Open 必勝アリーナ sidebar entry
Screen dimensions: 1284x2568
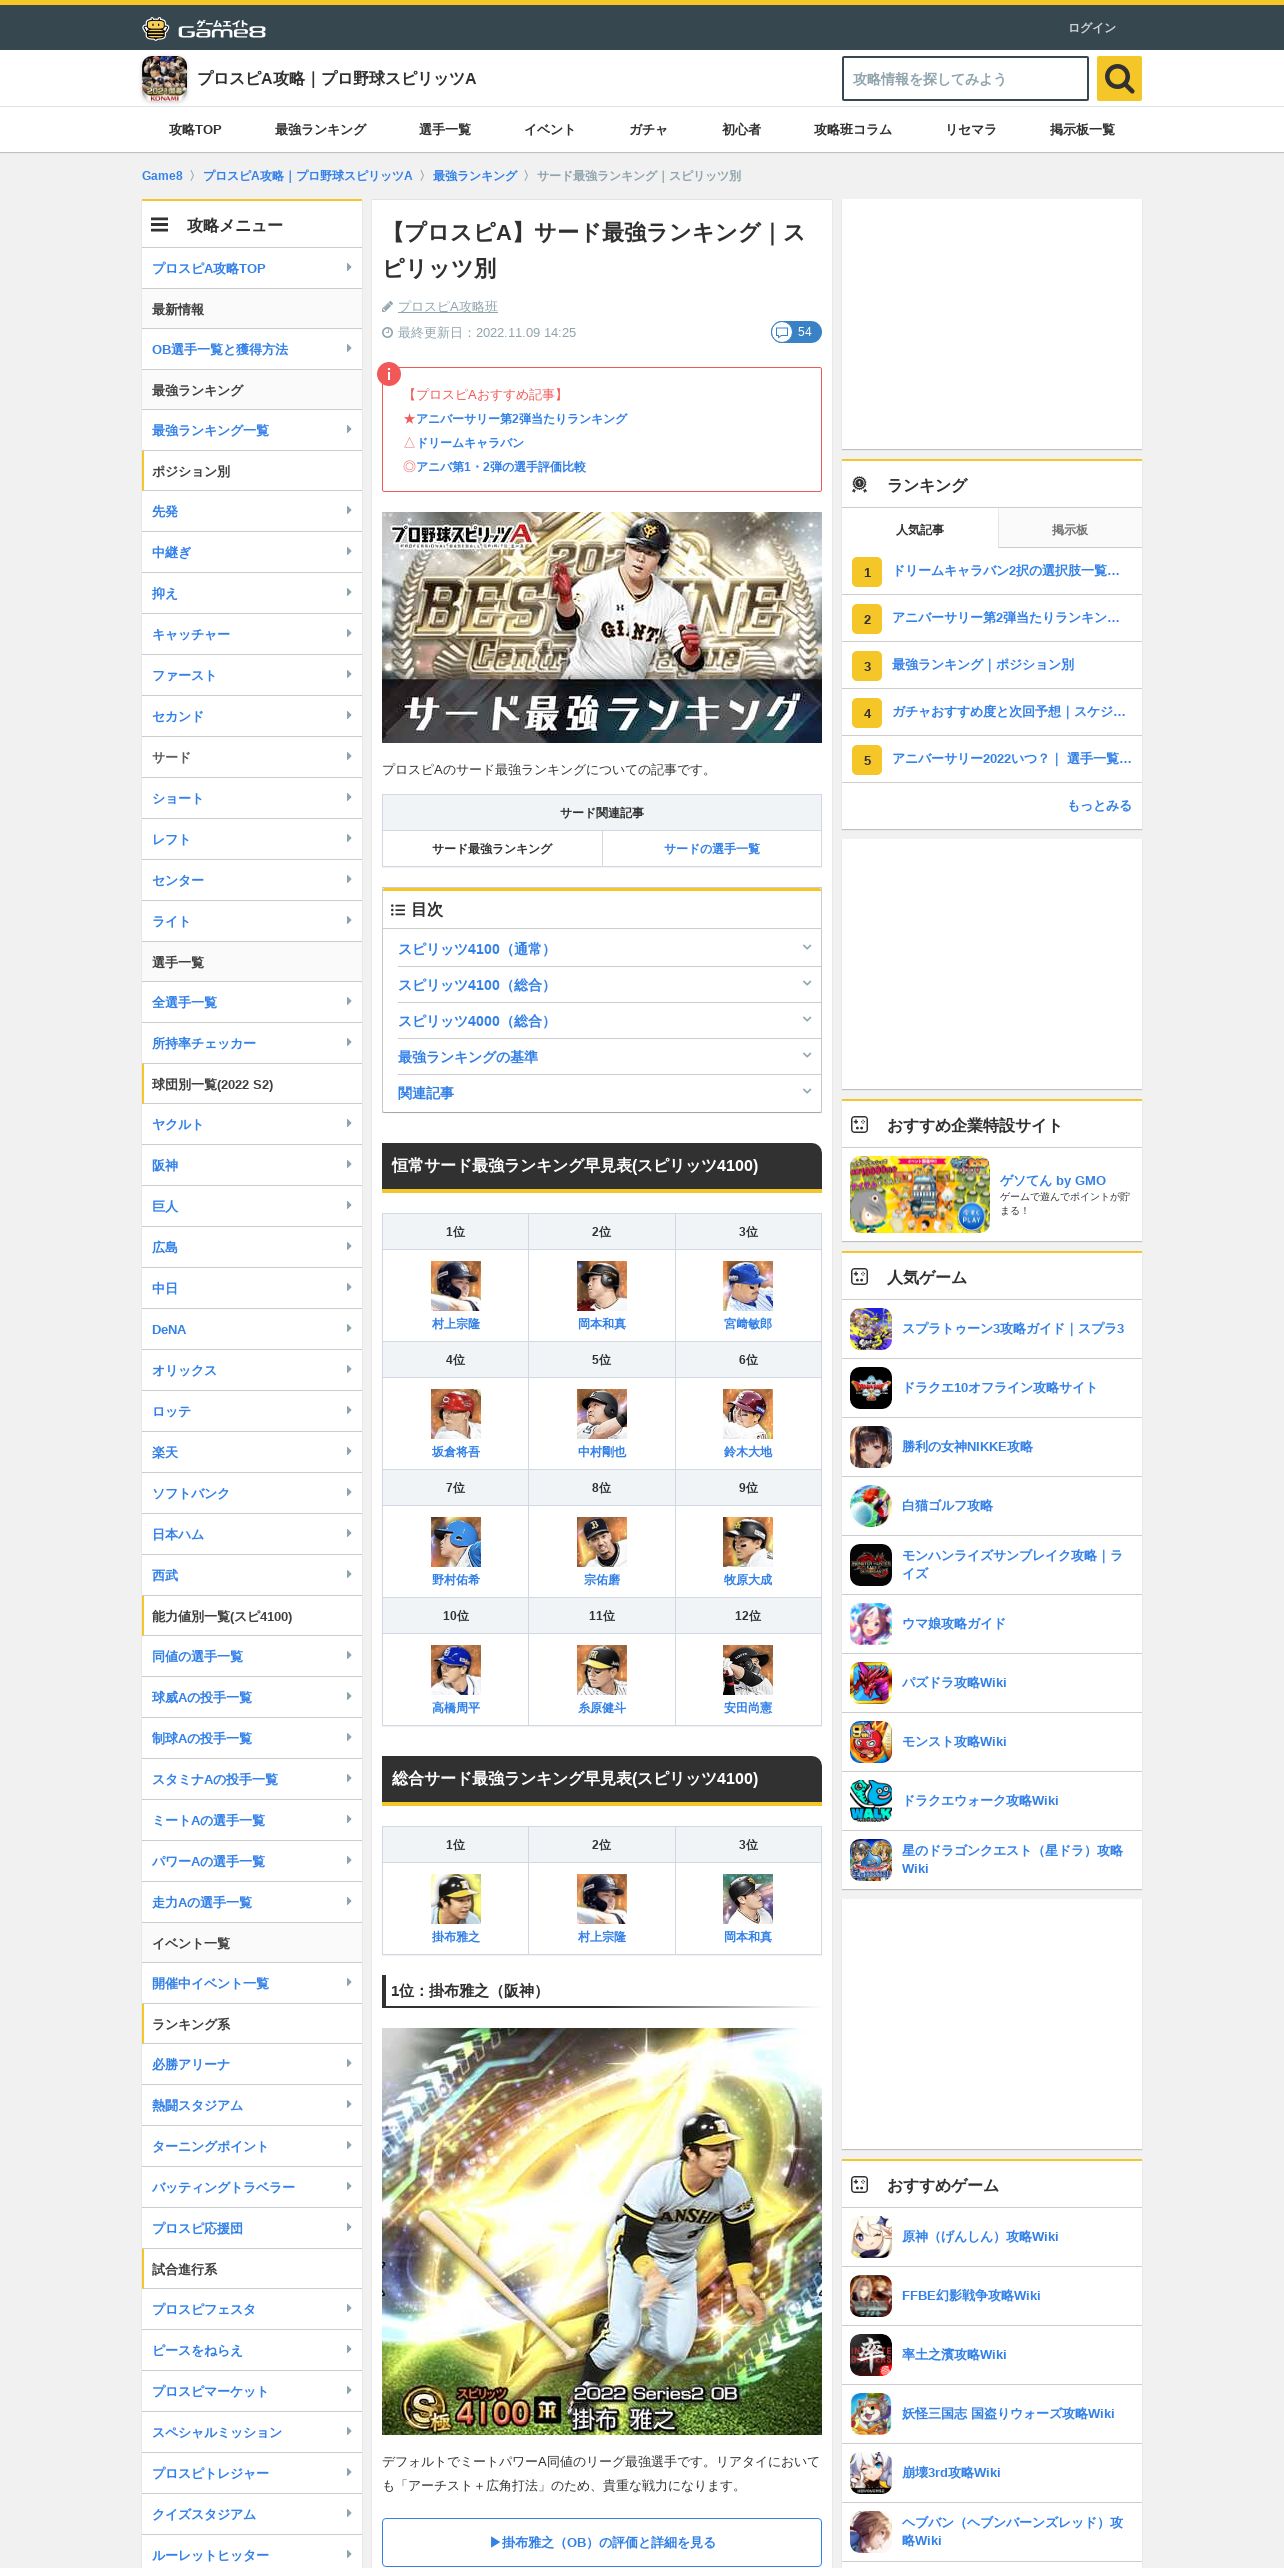point(252,2064)
